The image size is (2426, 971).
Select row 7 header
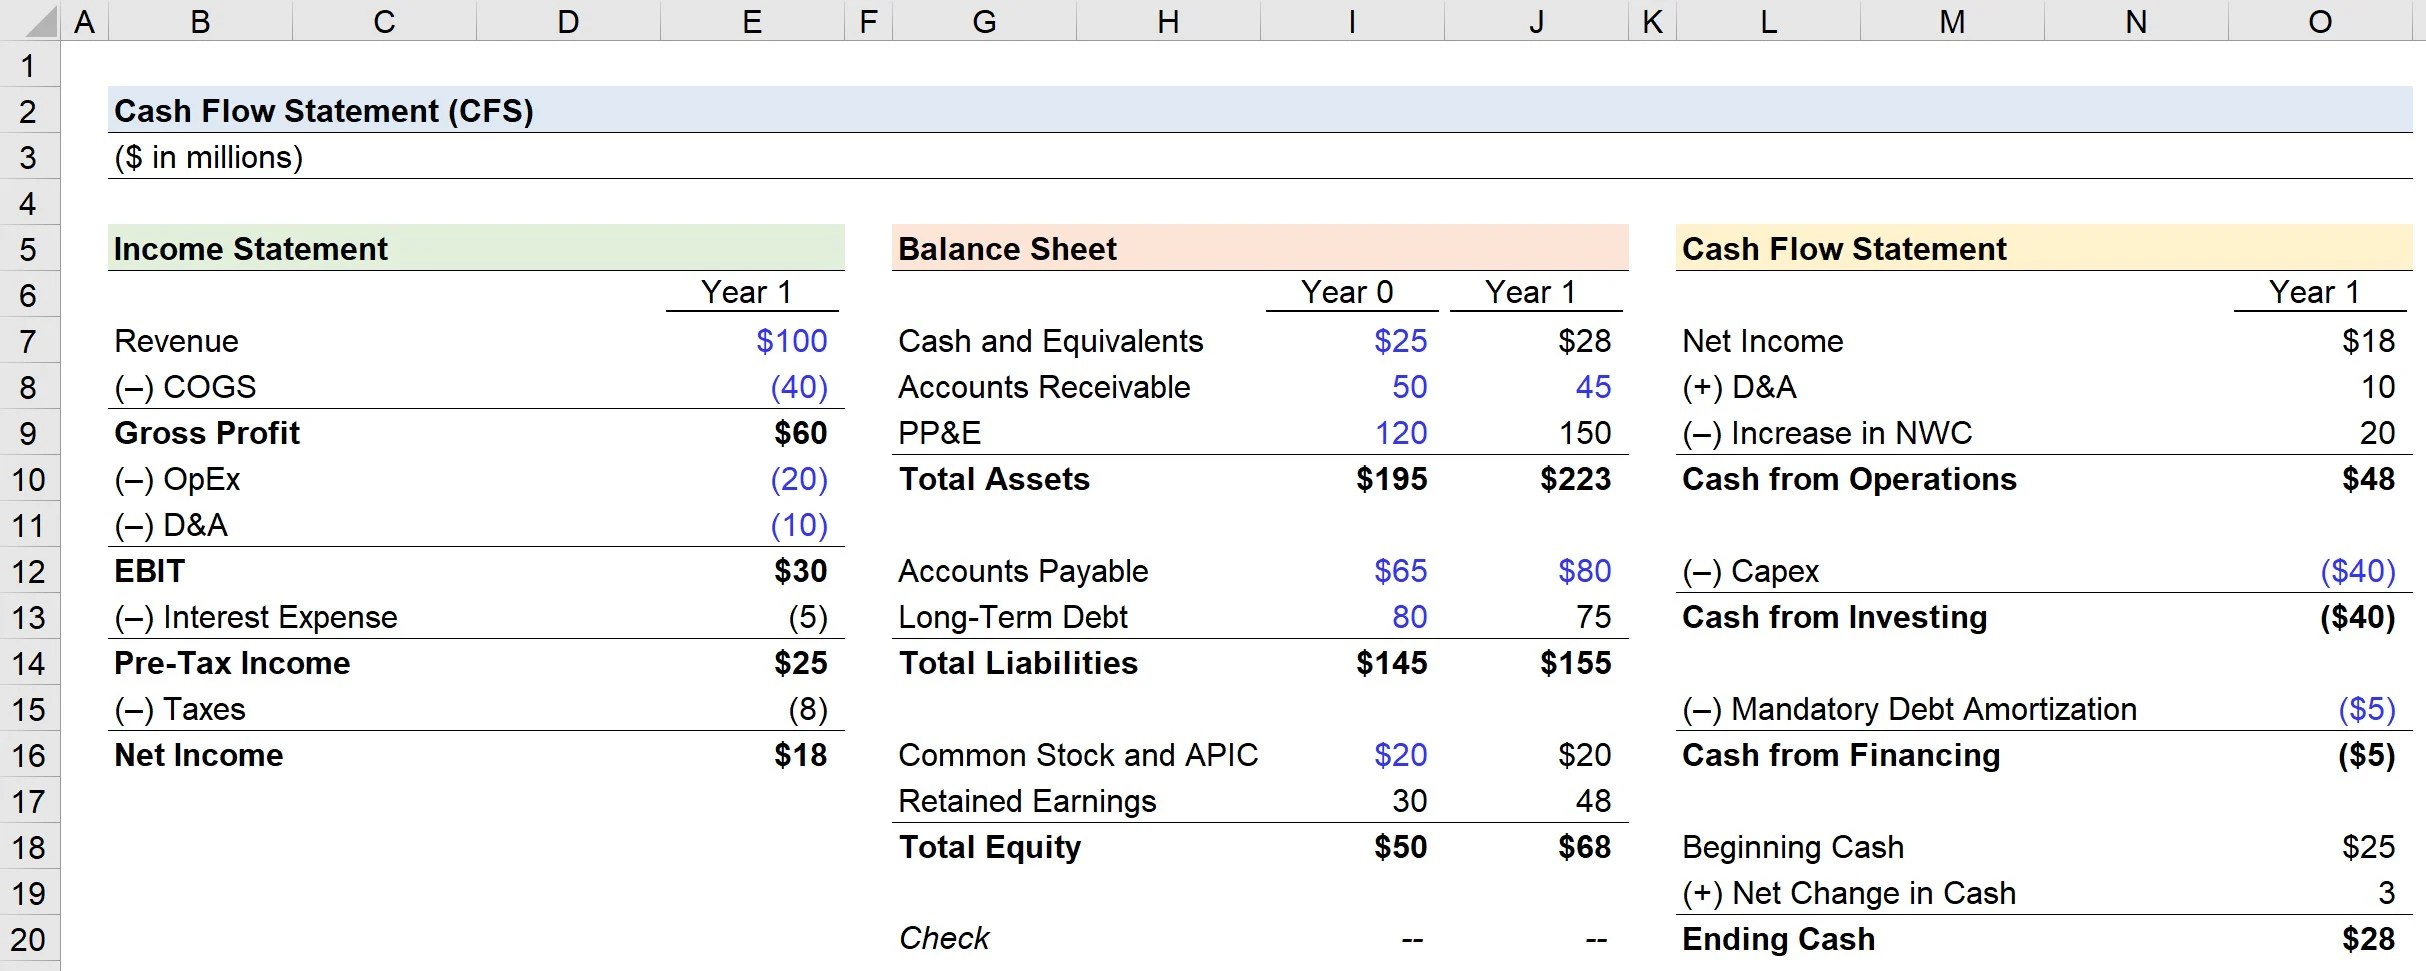29,340
